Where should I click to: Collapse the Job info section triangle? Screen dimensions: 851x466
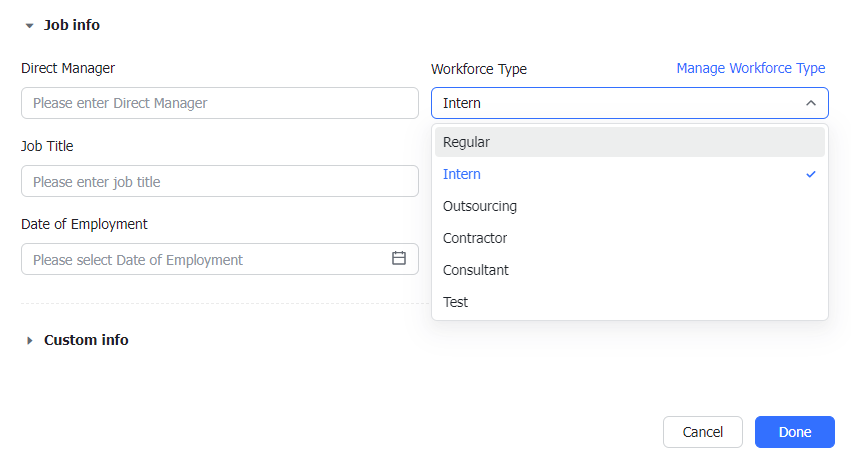[30, 26]
